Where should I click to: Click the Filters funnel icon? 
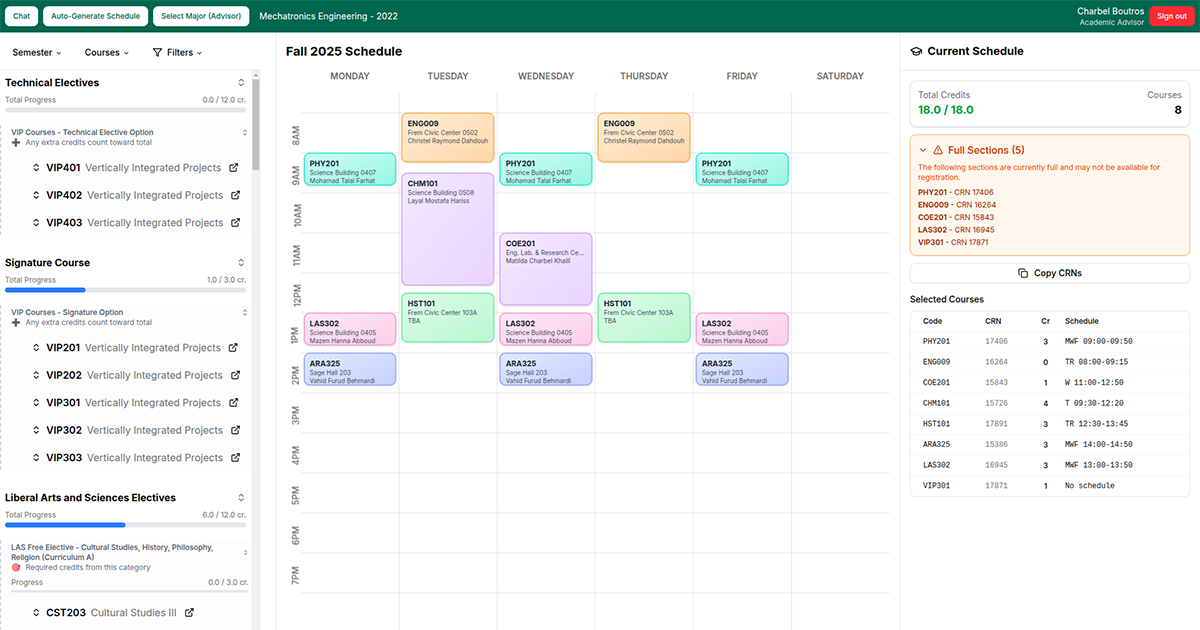click(159, 52)
